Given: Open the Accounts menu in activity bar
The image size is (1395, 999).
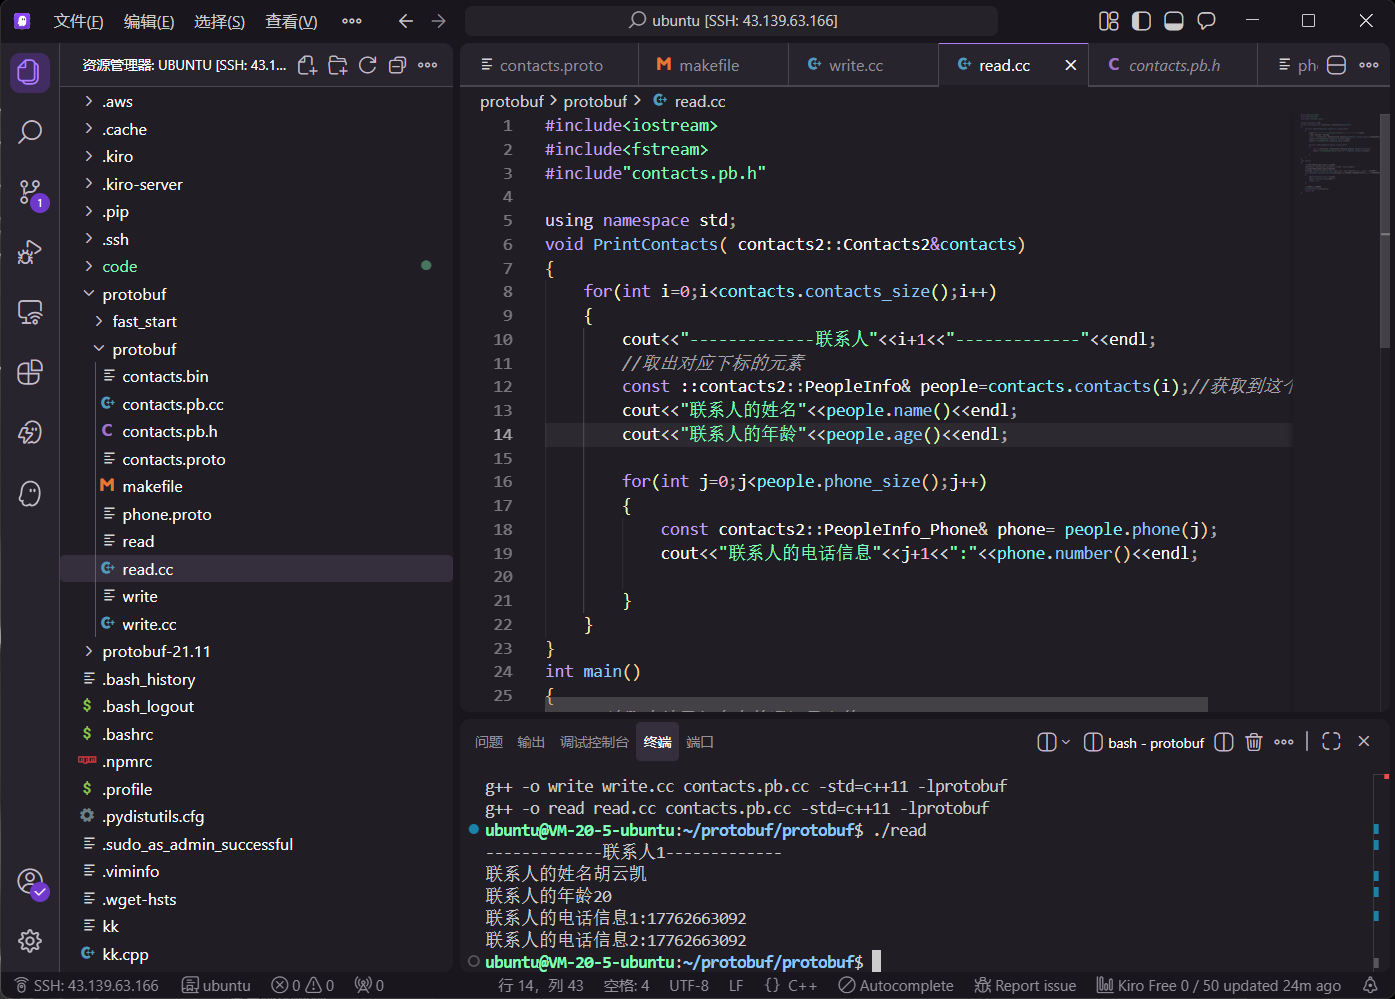Looking at the screenshot, I should 30,882.
